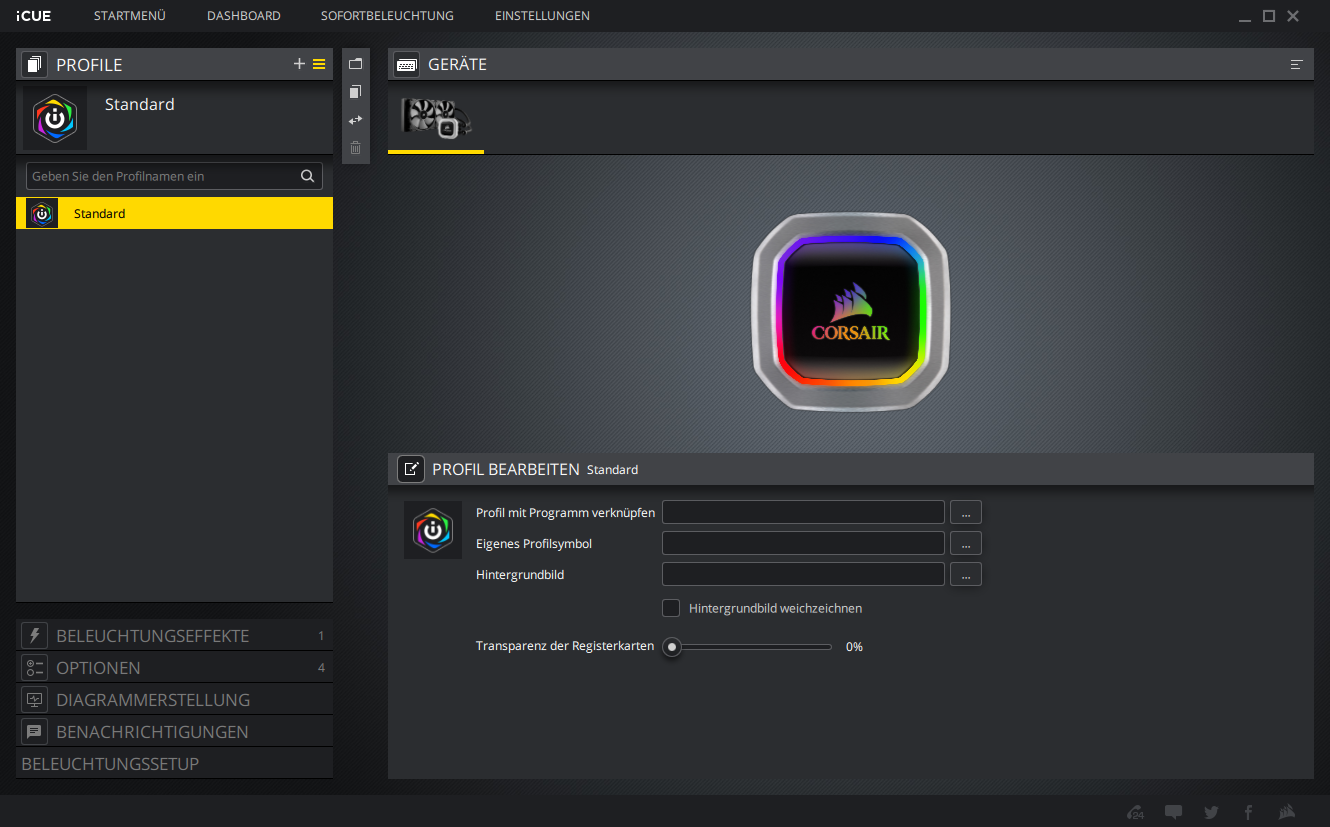Viewport: 1330px width, 827px height.
Task: Expand the Benachrichtigungen section
Action: pos(174,731)
